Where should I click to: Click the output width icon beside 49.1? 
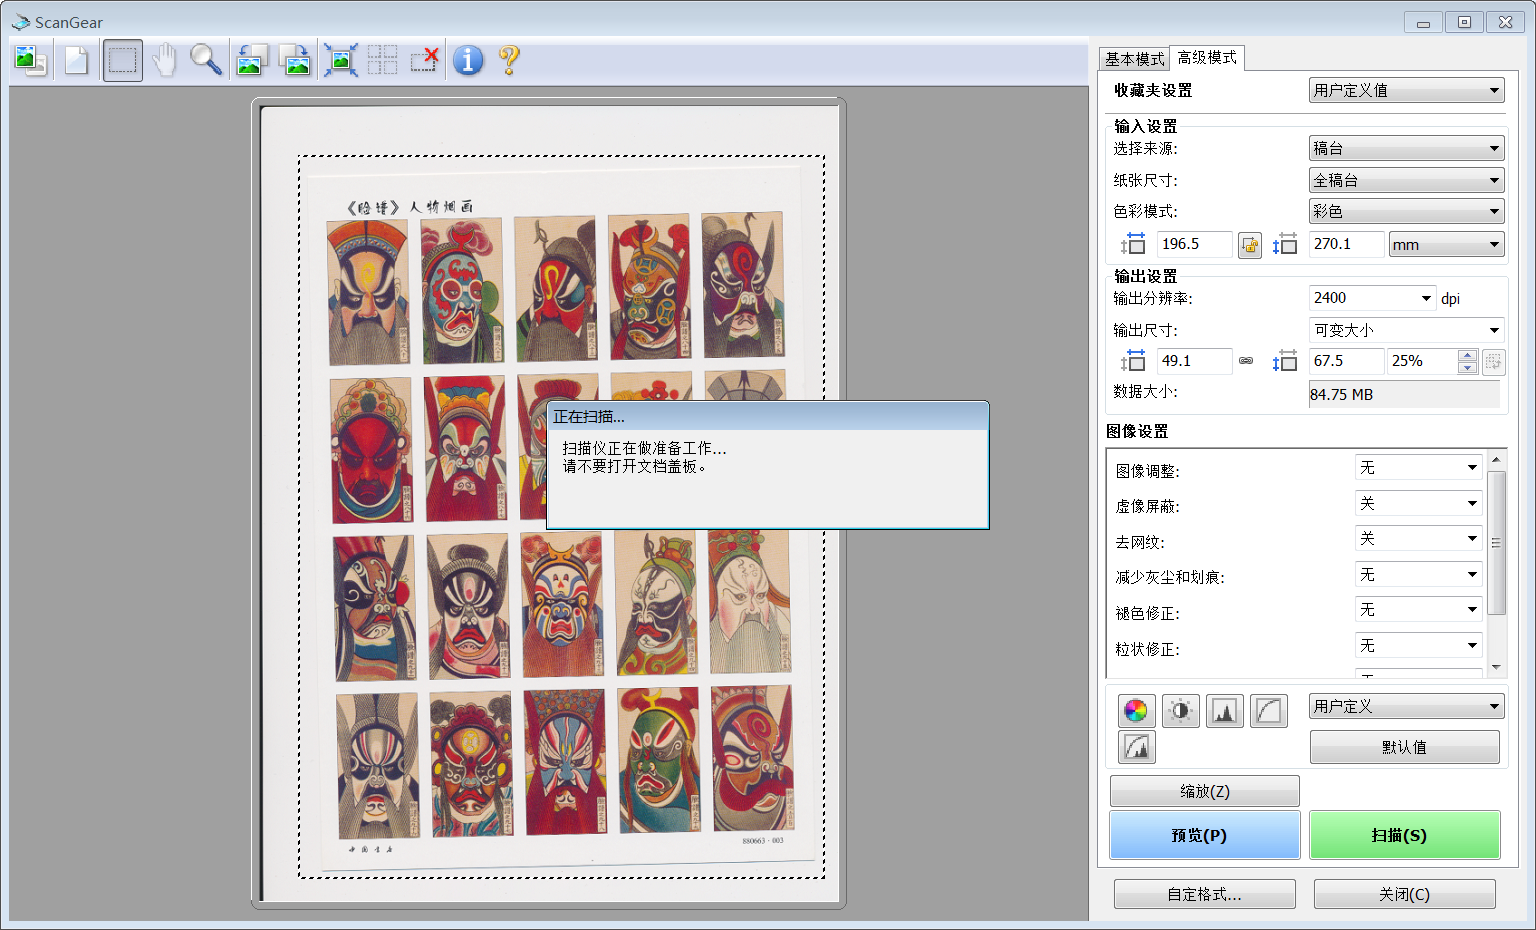pos(1133,361)
